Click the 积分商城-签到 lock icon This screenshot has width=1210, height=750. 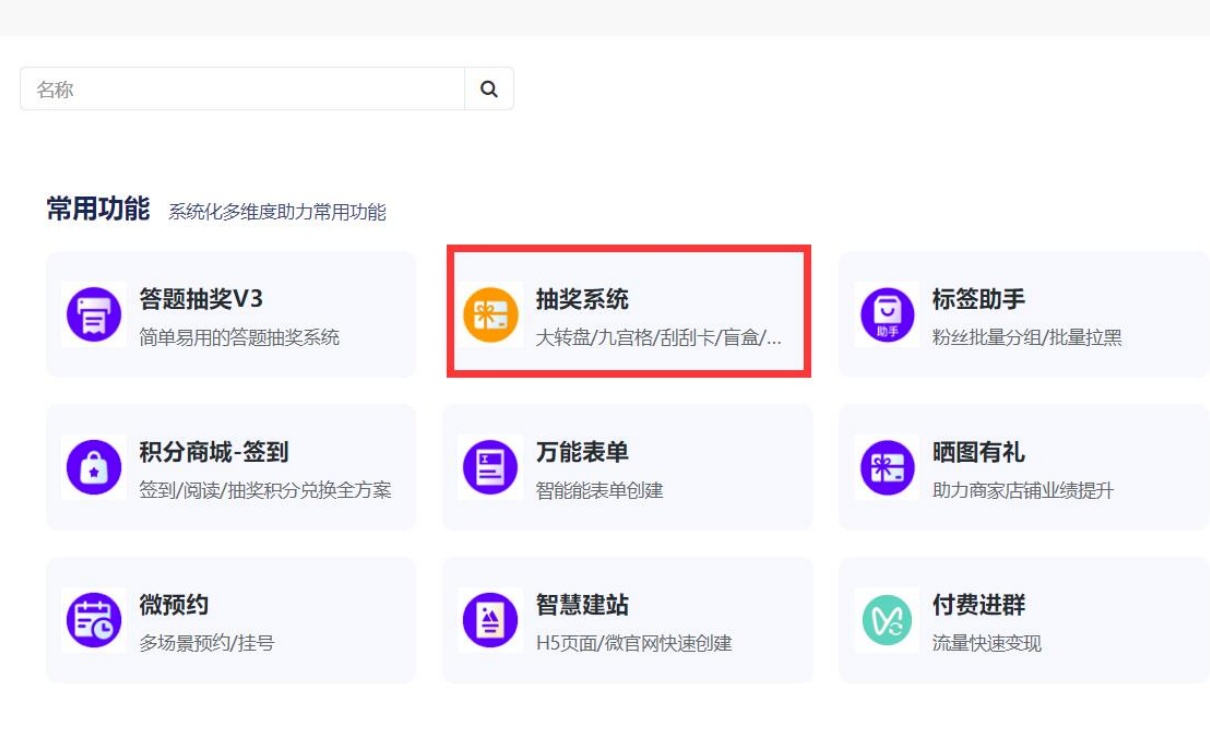coord(93,466)
